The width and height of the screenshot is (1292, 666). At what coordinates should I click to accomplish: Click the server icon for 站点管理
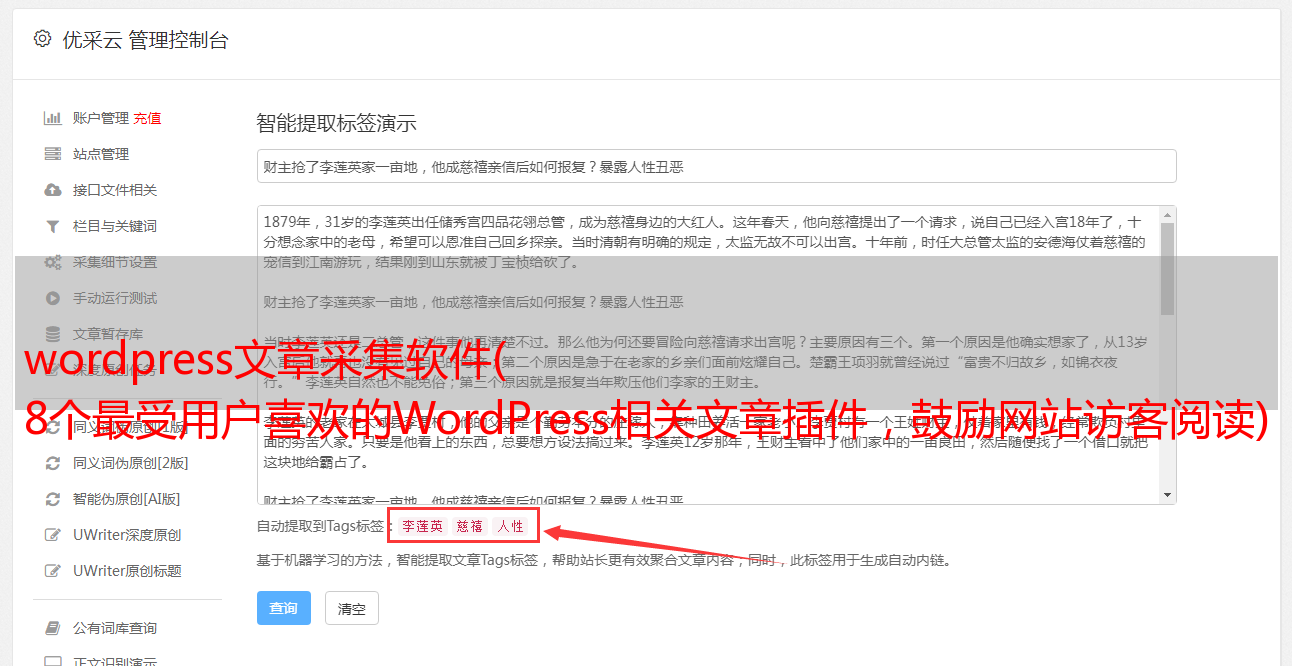53,154
